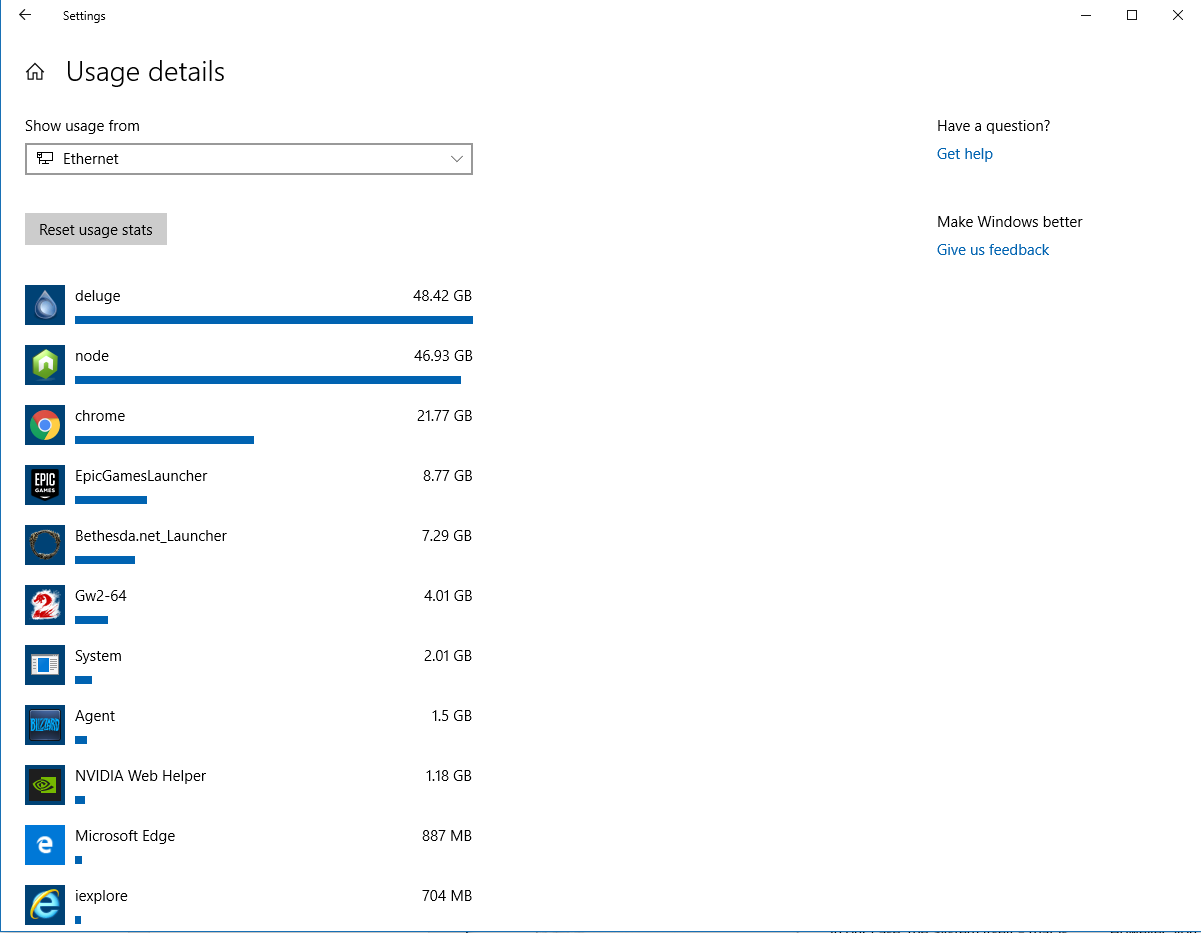Select the Gw2-64 game icon
This screenshot has height=933, width=1201.
click(x=45, y=605)
